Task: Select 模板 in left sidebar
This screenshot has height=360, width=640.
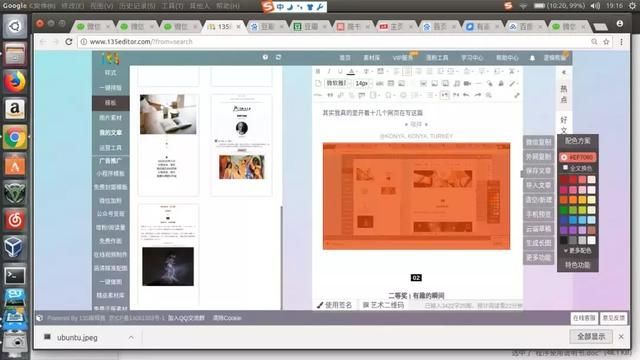Action: 111,103
